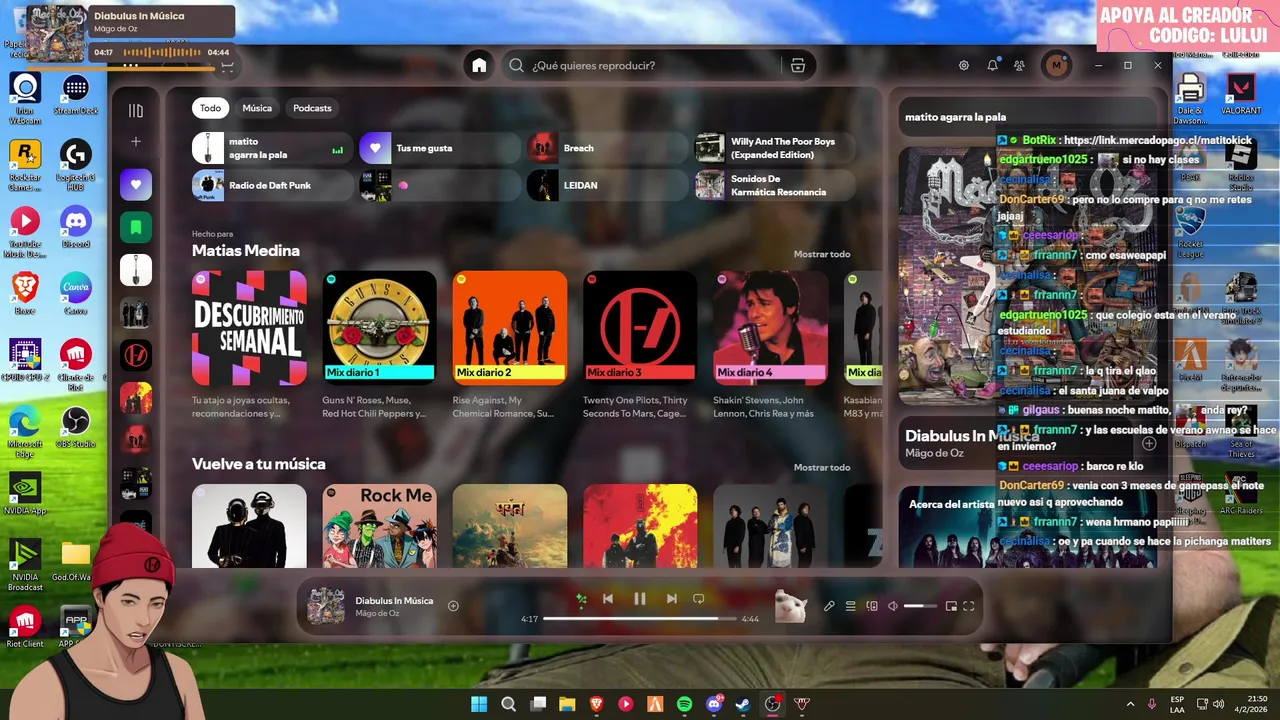Pause the current song

click(640, 598)
